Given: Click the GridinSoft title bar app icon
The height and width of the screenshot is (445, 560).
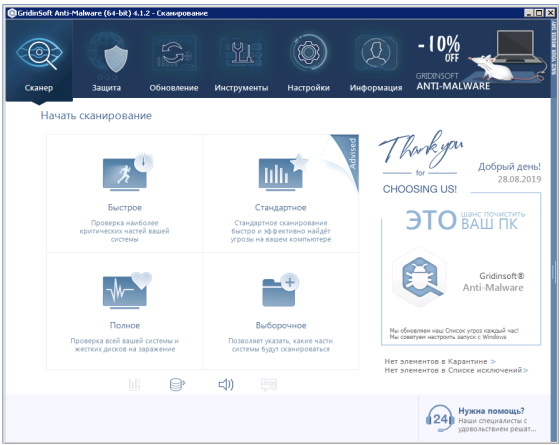Looking at the screenshot, I should (x=12, y=13).
